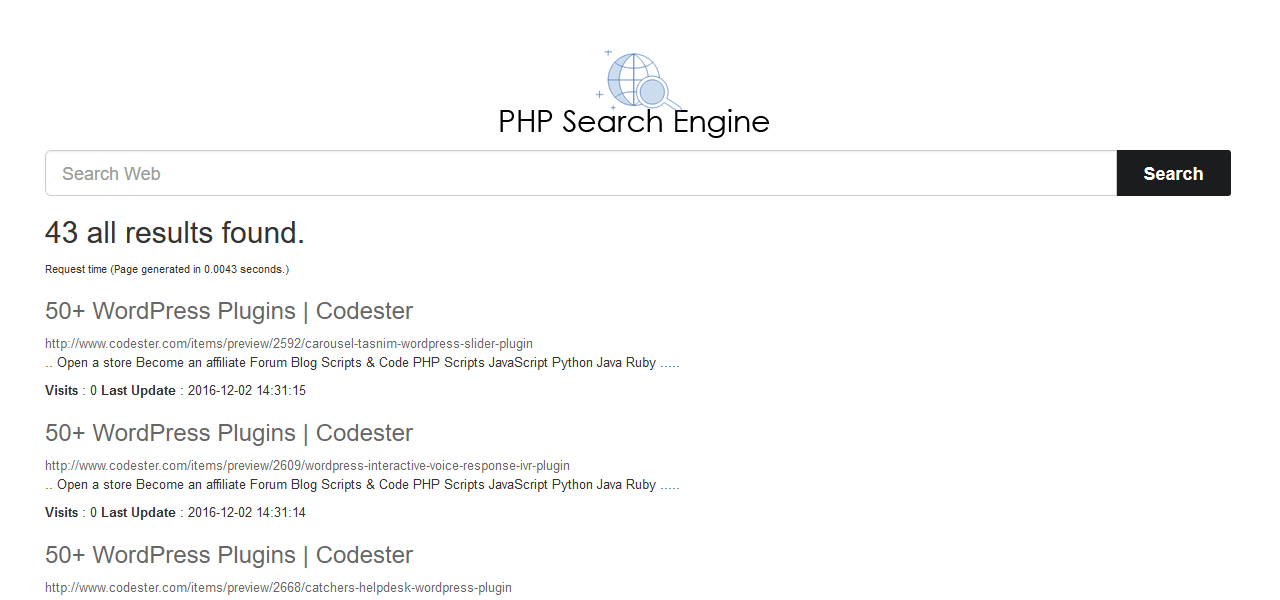Click the page generation request time text
This screenshot has height=600, width=1280.
tap(167, 269)
